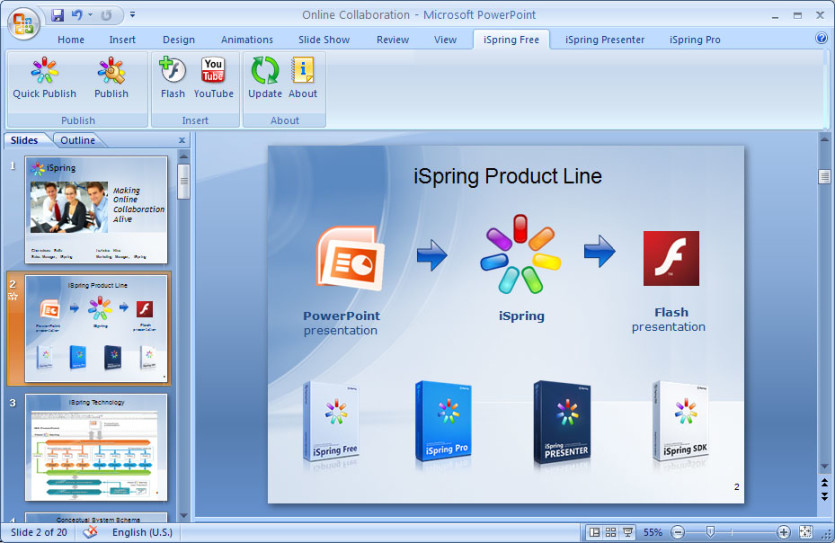The width and height of the screenshot is (835, 543).
Task: Open the About iSpring info
Action: 303,78
